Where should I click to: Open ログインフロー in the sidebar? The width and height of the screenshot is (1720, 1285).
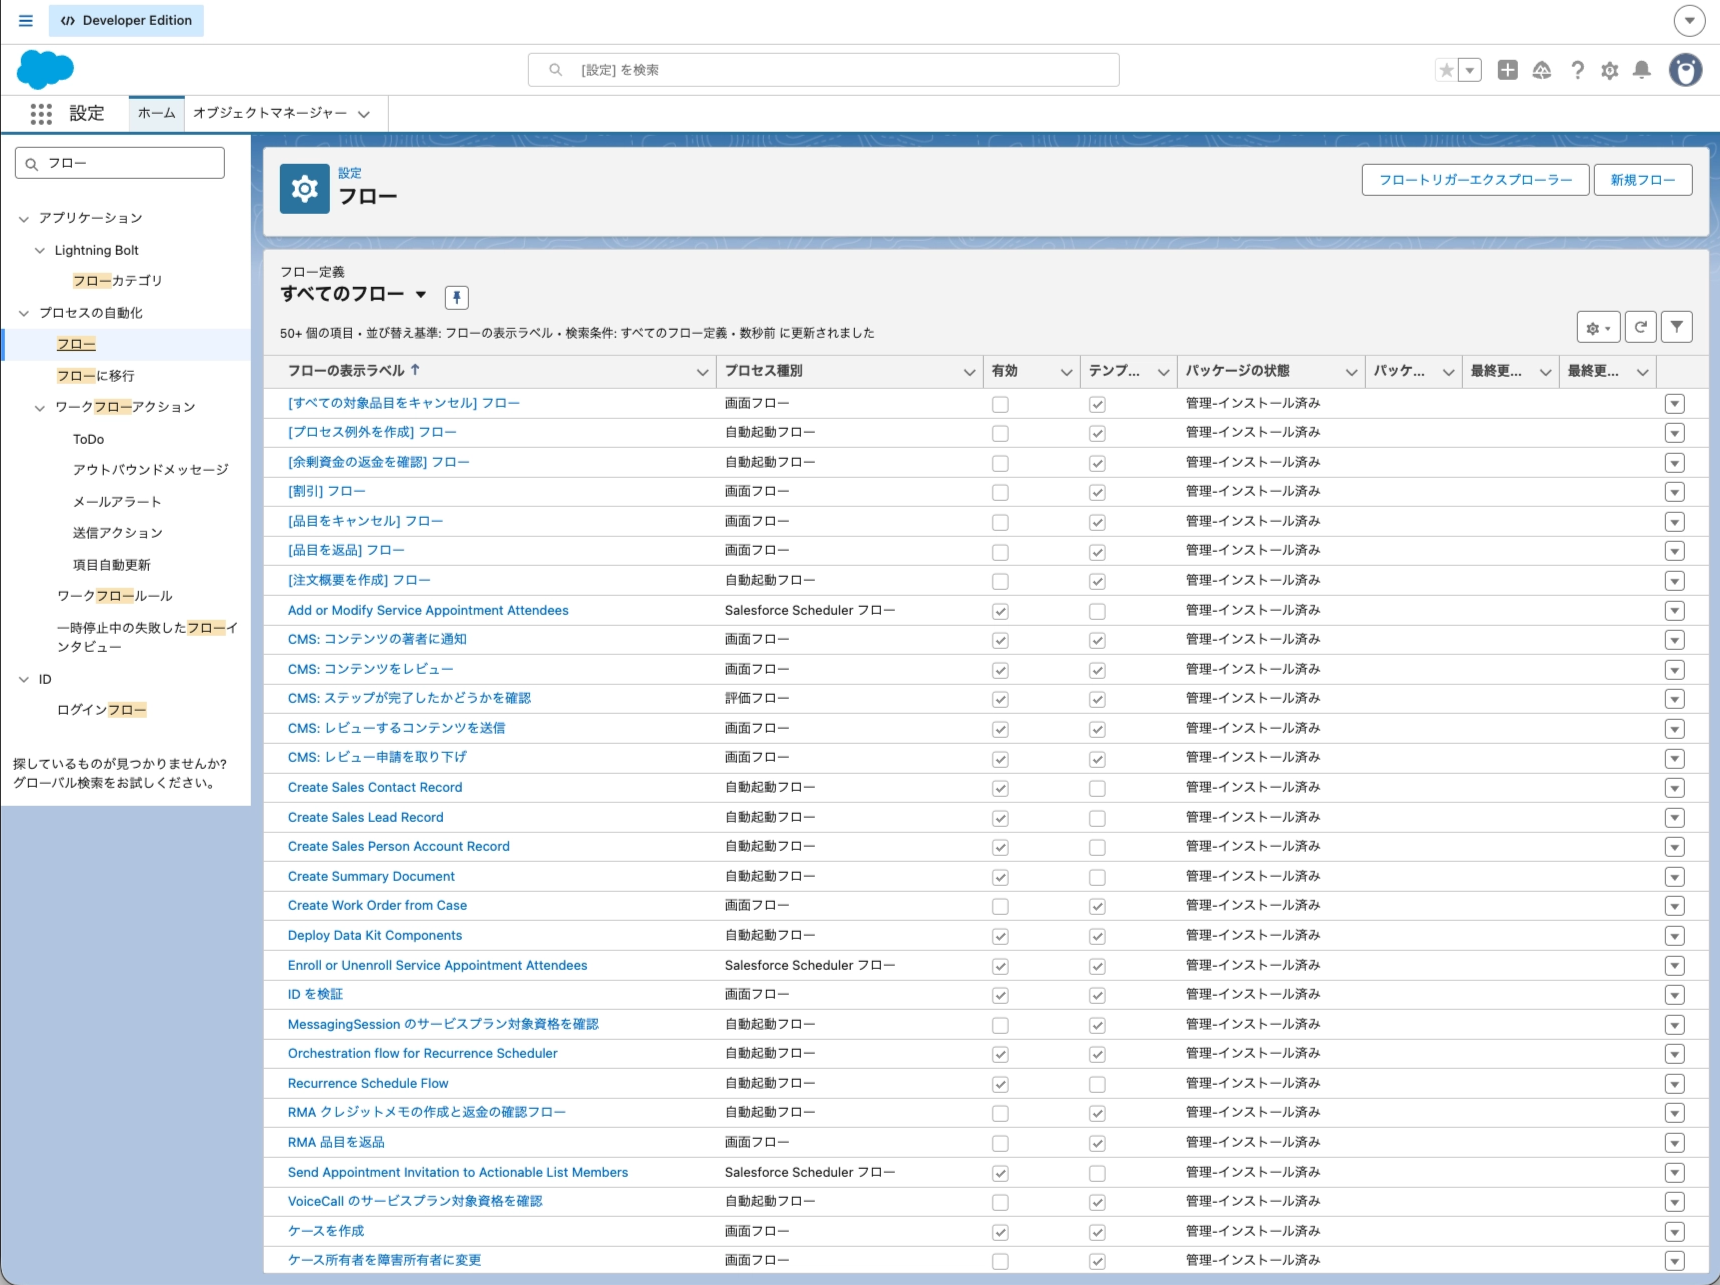102,710
